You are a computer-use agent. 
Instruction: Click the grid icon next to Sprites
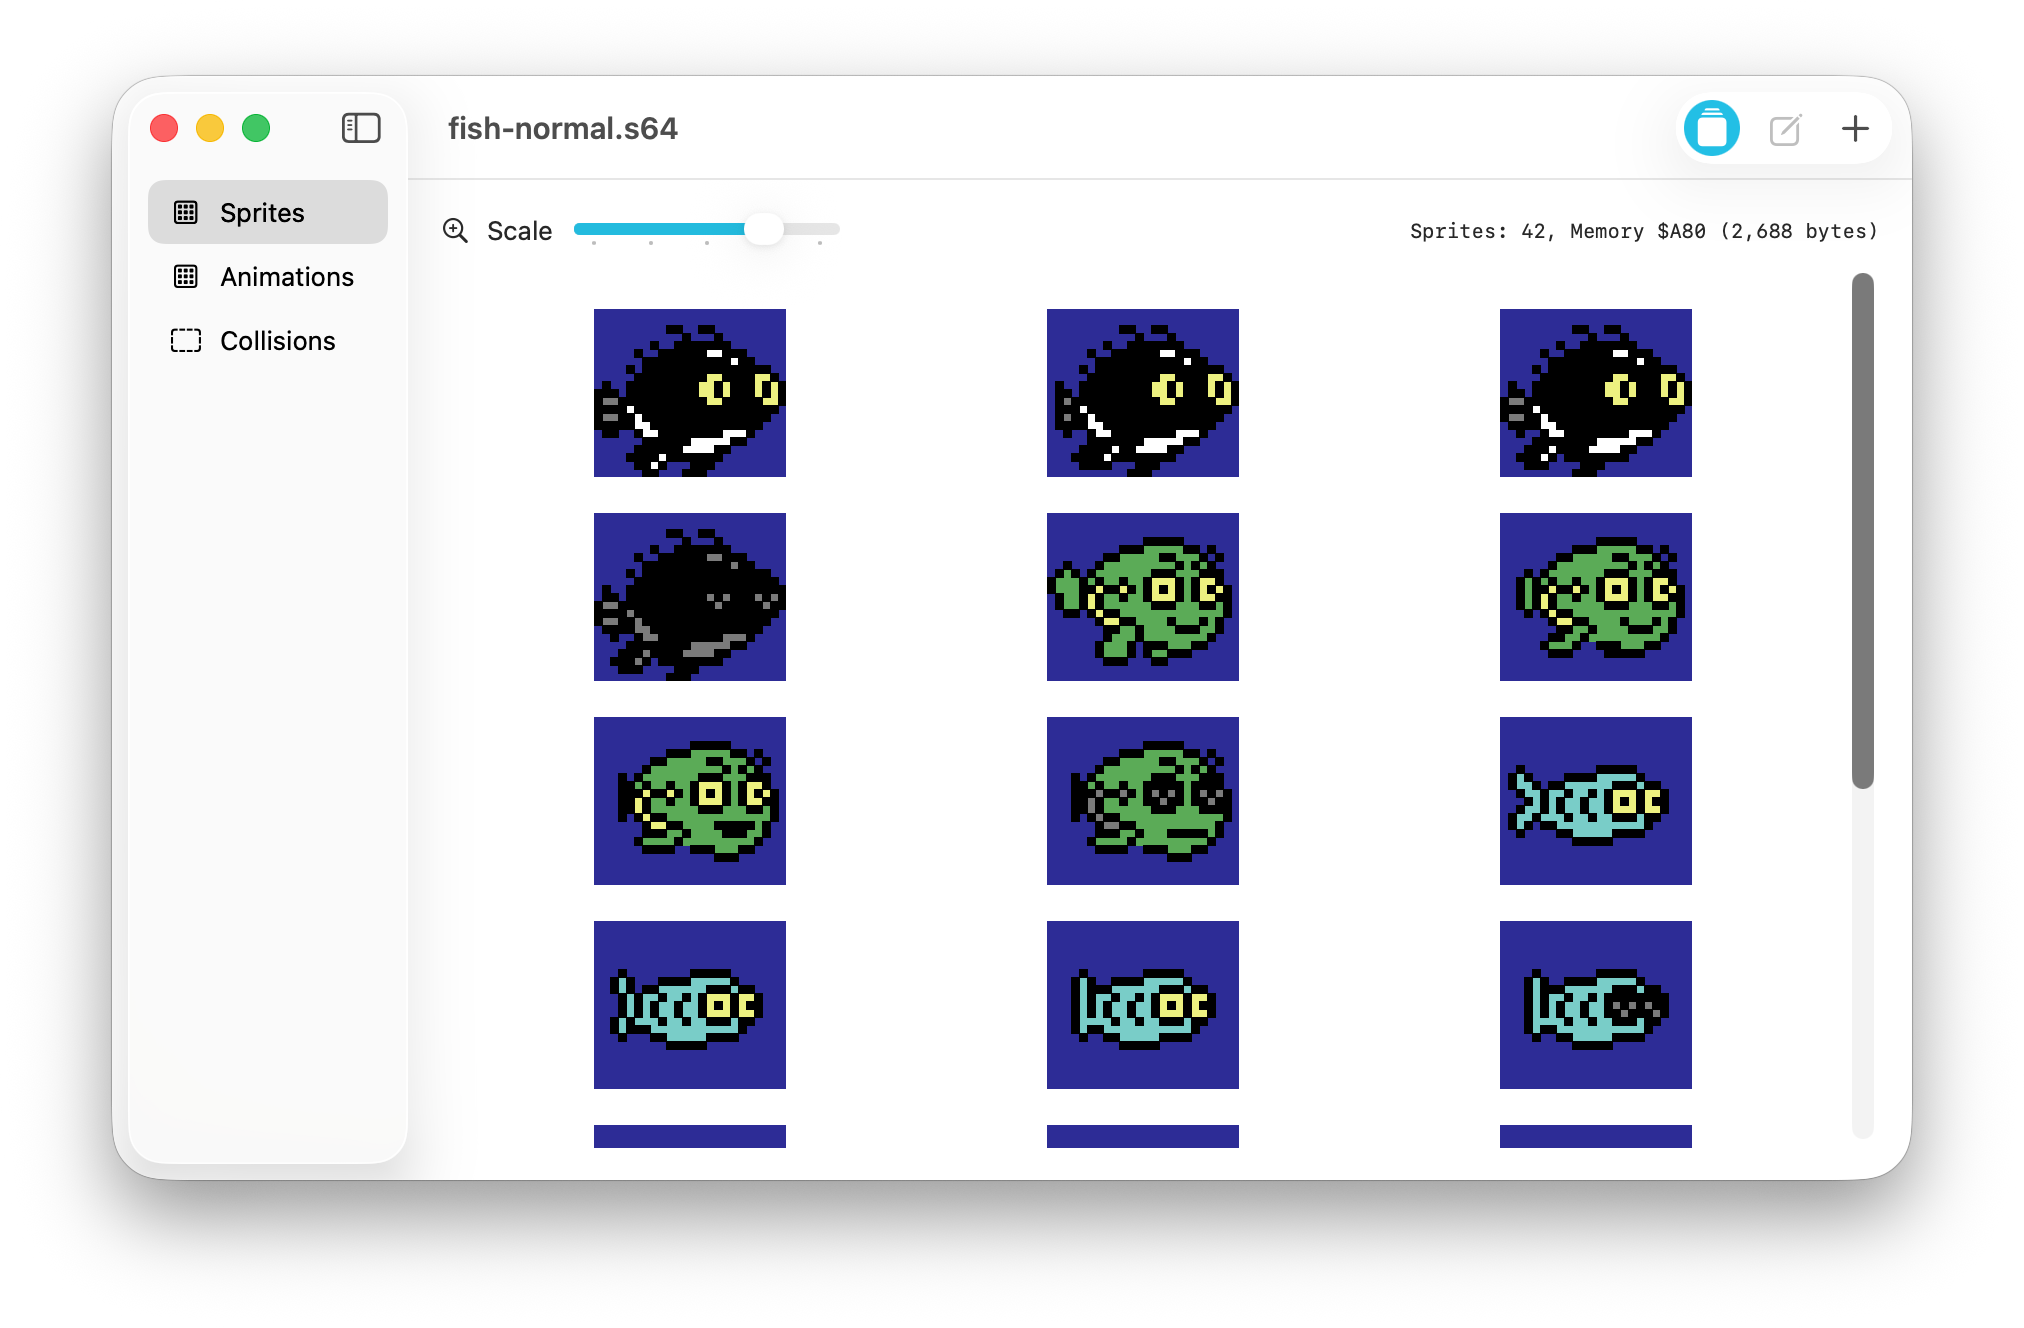pyautogui.click(x=186, y=212)
